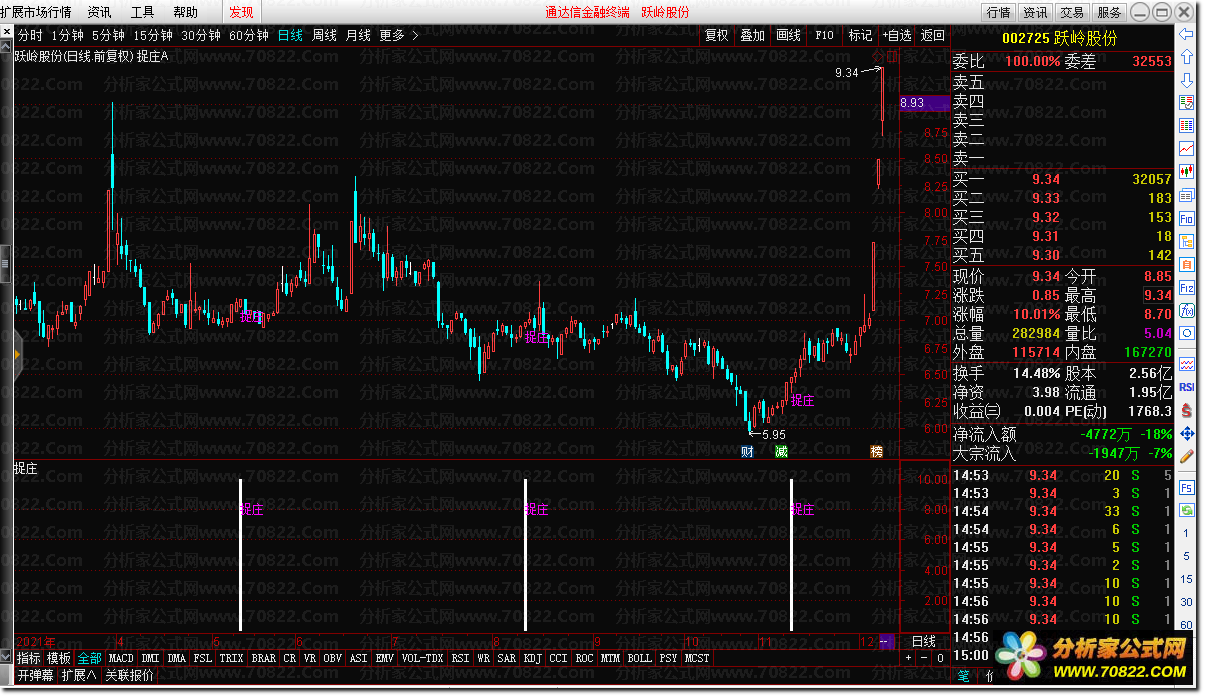Click the 叠加 toolbar button
The height and width of the screenshot is (696, 1205).
[752, 35]
